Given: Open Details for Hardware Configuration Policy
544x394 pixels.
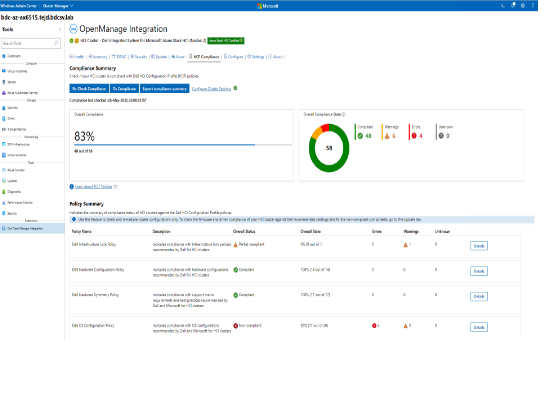Looking at the screenshot, I should 479,271.
